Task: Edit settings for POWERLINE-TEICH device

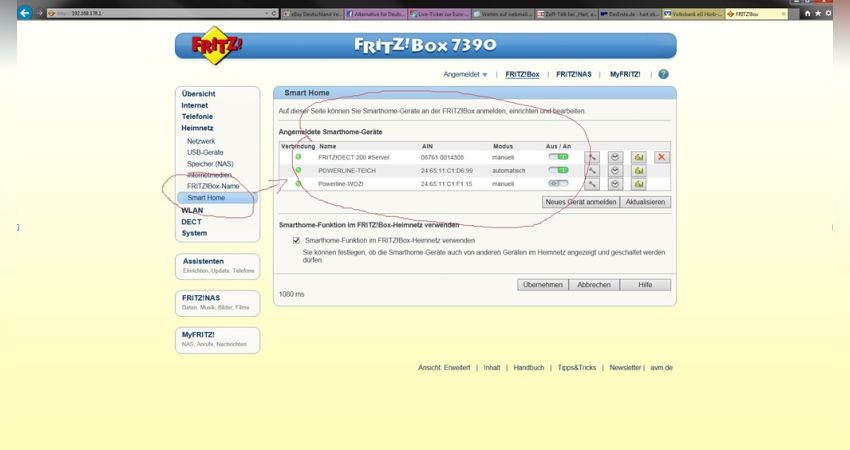Action: click(x=592, y=171)
